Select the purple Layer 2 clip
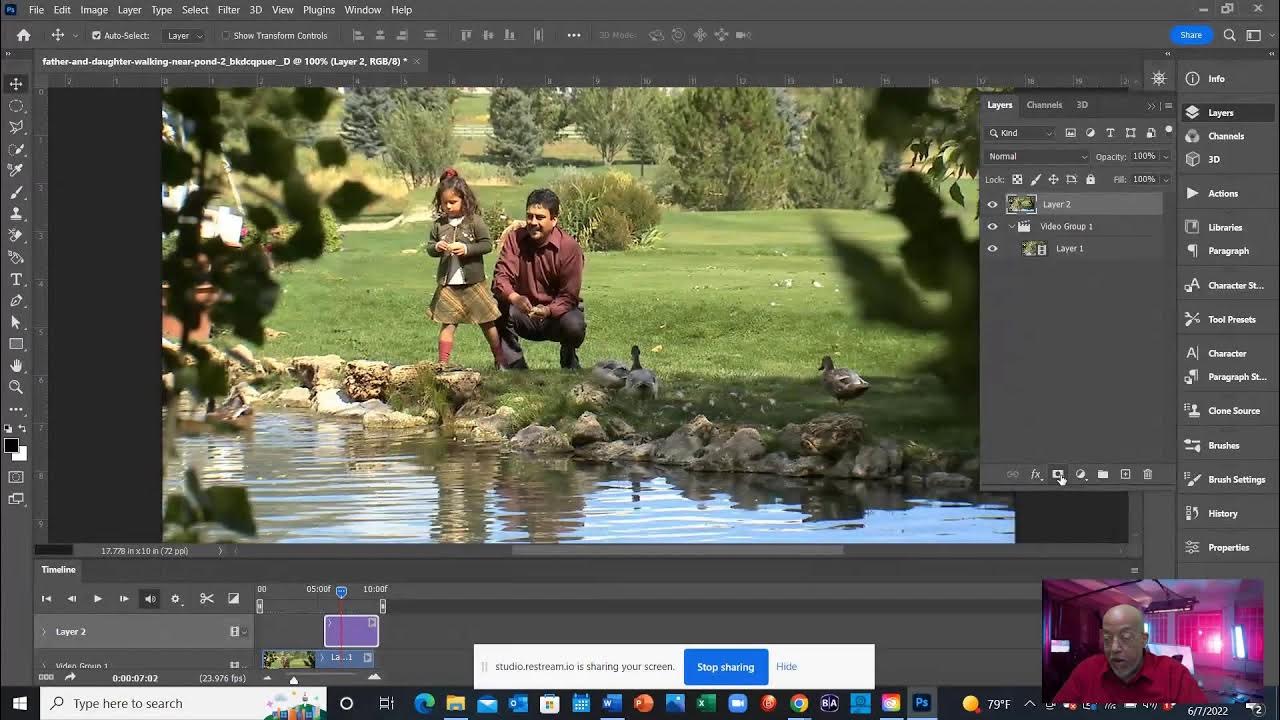The height and width of the screenshot is (720, 1280). point(351,631)
